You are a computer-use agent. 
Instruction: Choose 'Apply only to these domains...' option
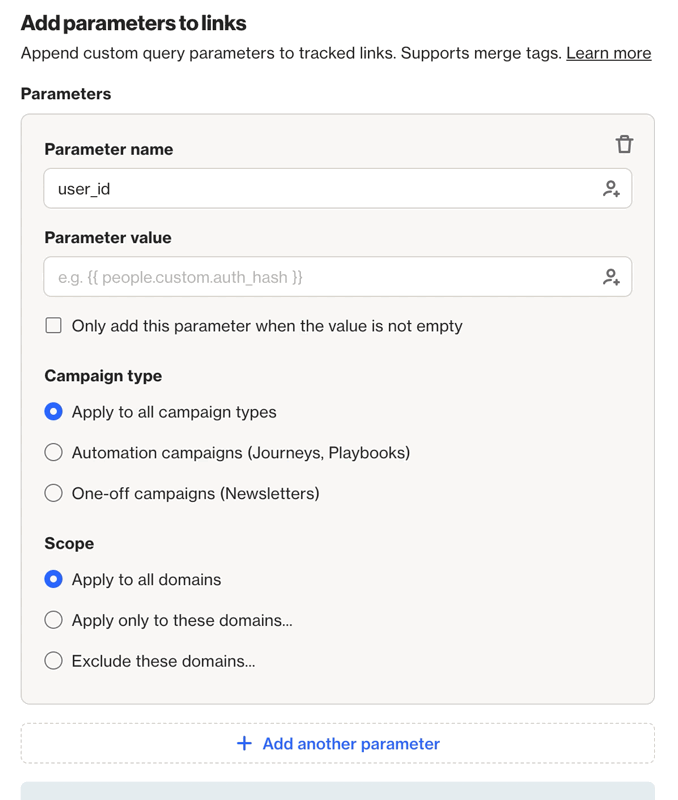(54, 620)
